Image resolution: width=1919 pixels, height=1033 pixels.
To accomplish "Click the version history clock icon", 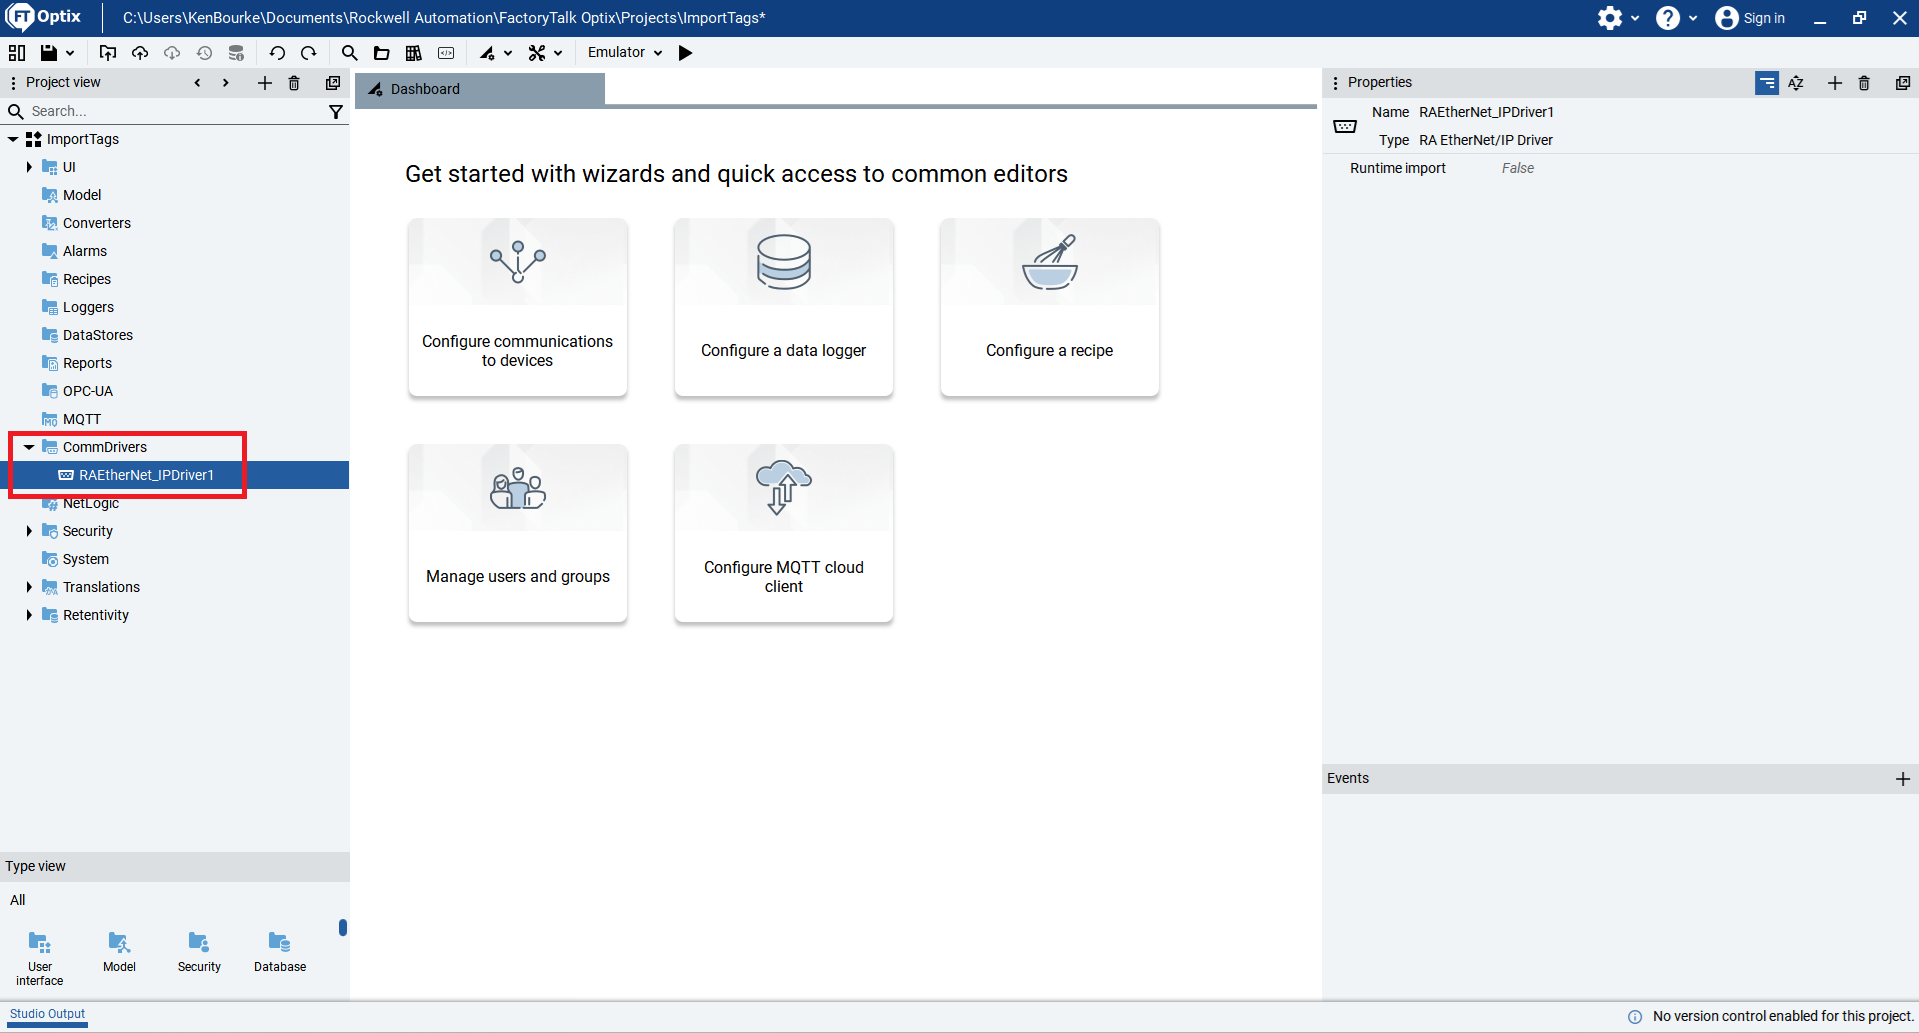I will (204, 53).
